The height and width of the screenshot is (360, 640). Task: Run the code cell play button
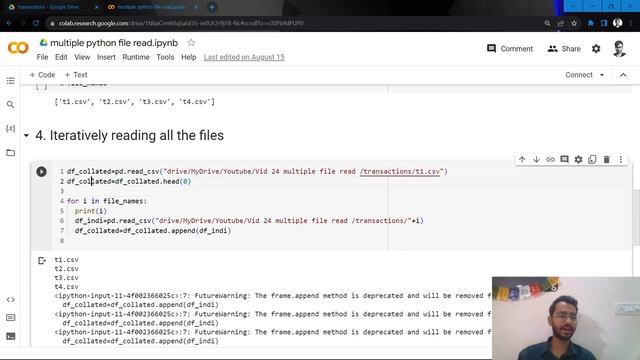click(x=41, y=171)
